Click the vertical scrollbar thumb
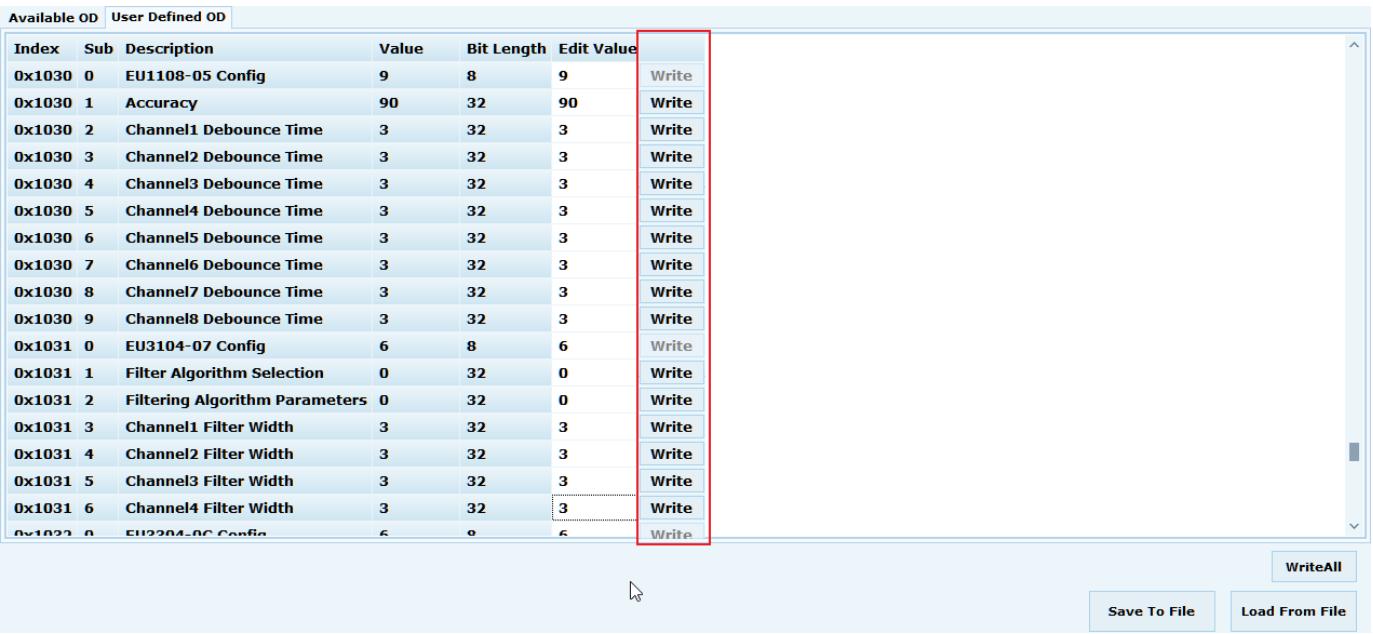The height and width of the screenshot is (634, 1373). point(1355,452)
